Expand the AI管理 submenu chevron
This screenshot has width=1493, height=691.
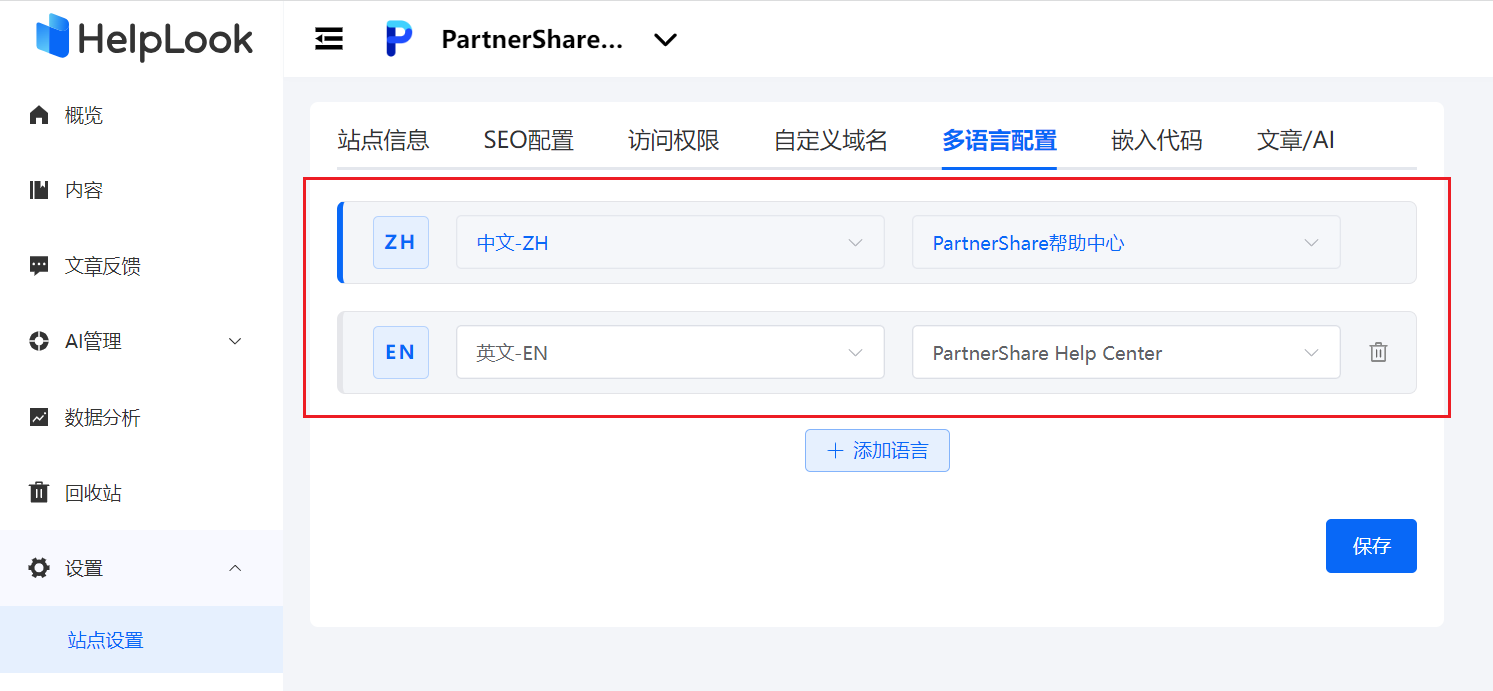click(235, 341)
